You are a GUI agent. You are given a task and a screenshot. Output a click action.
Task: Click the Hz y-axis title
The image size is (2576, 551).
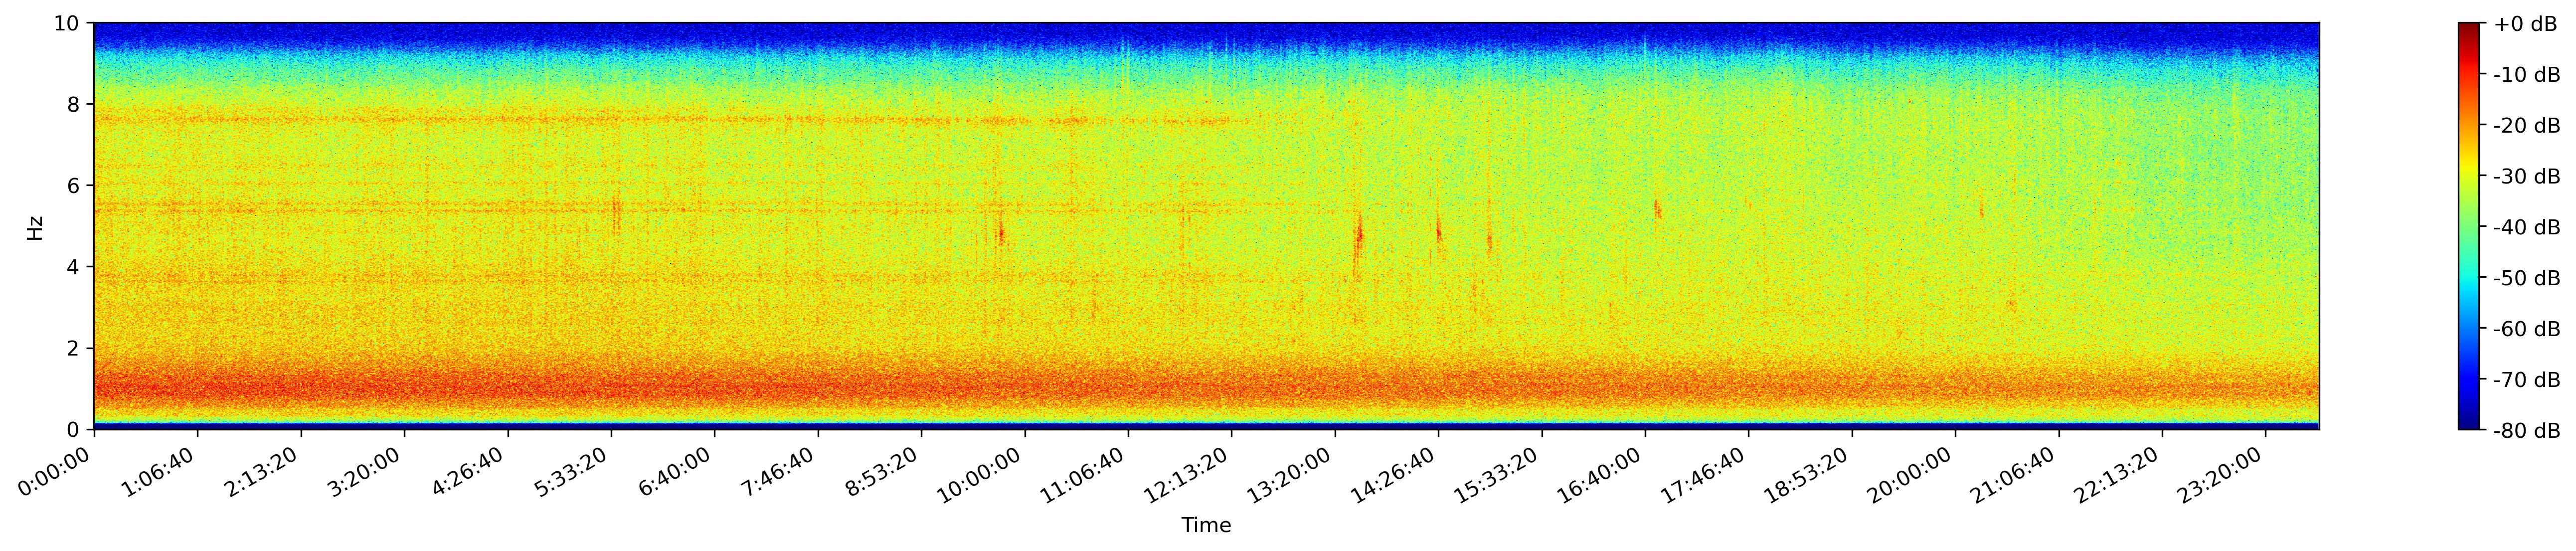click(x=35, y=227)
